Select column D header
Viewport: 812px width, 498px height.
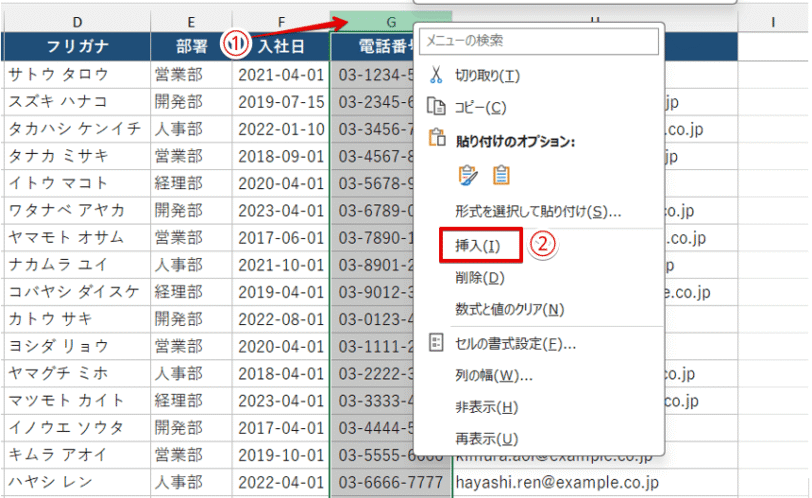pos(77,22)
